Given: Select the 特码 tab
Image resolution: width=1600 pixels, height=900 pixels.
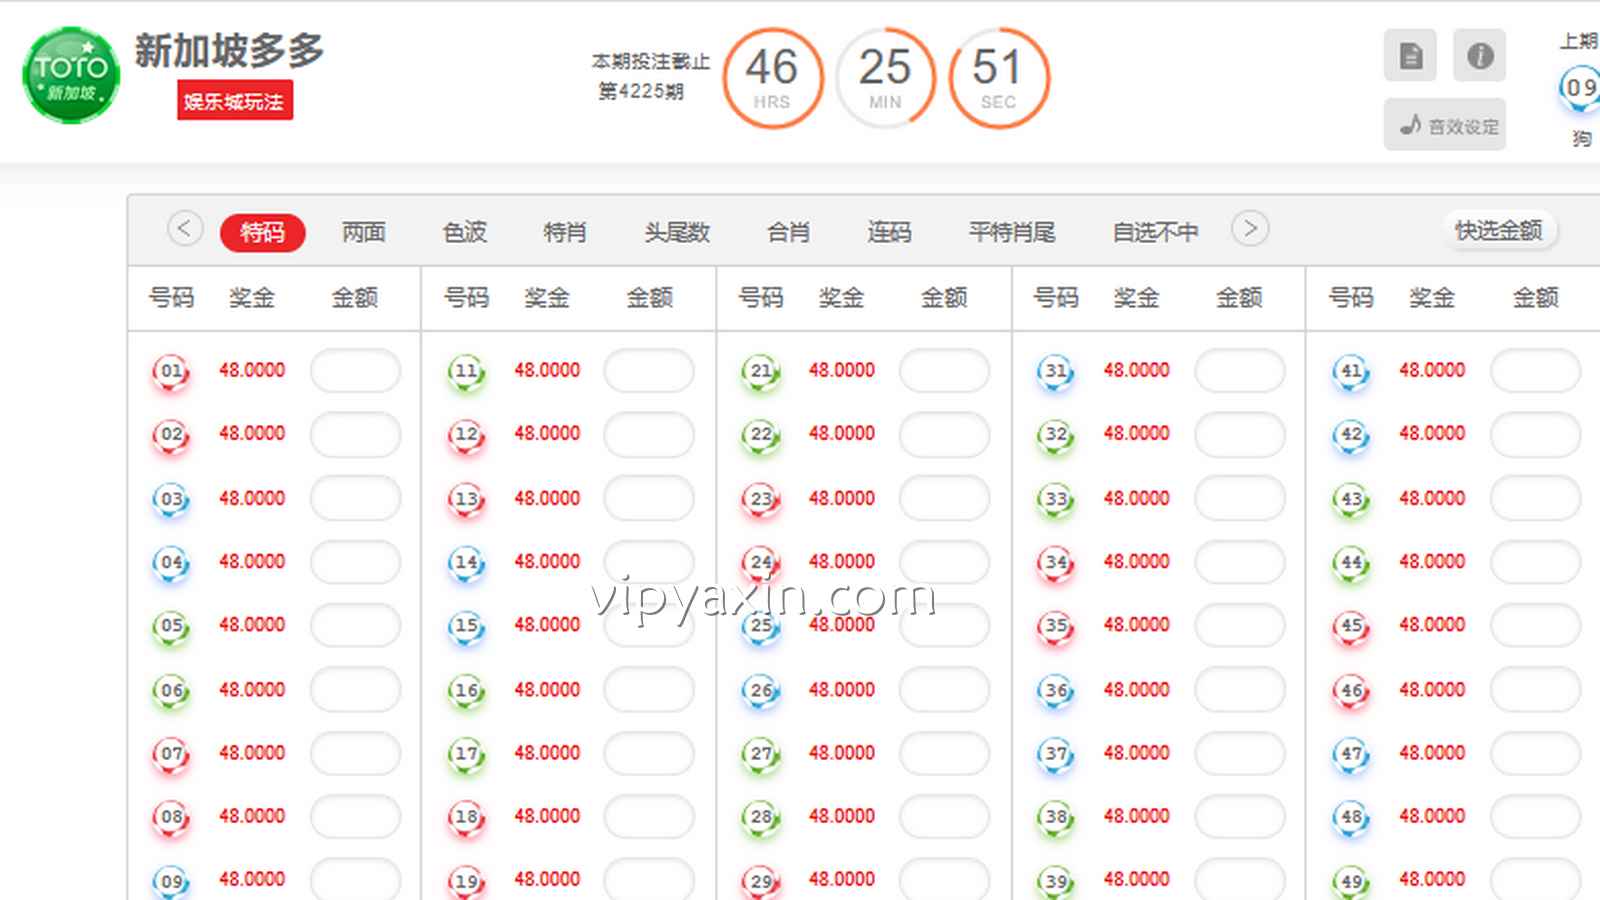Looking at the screenshot, I should (262, 232).
